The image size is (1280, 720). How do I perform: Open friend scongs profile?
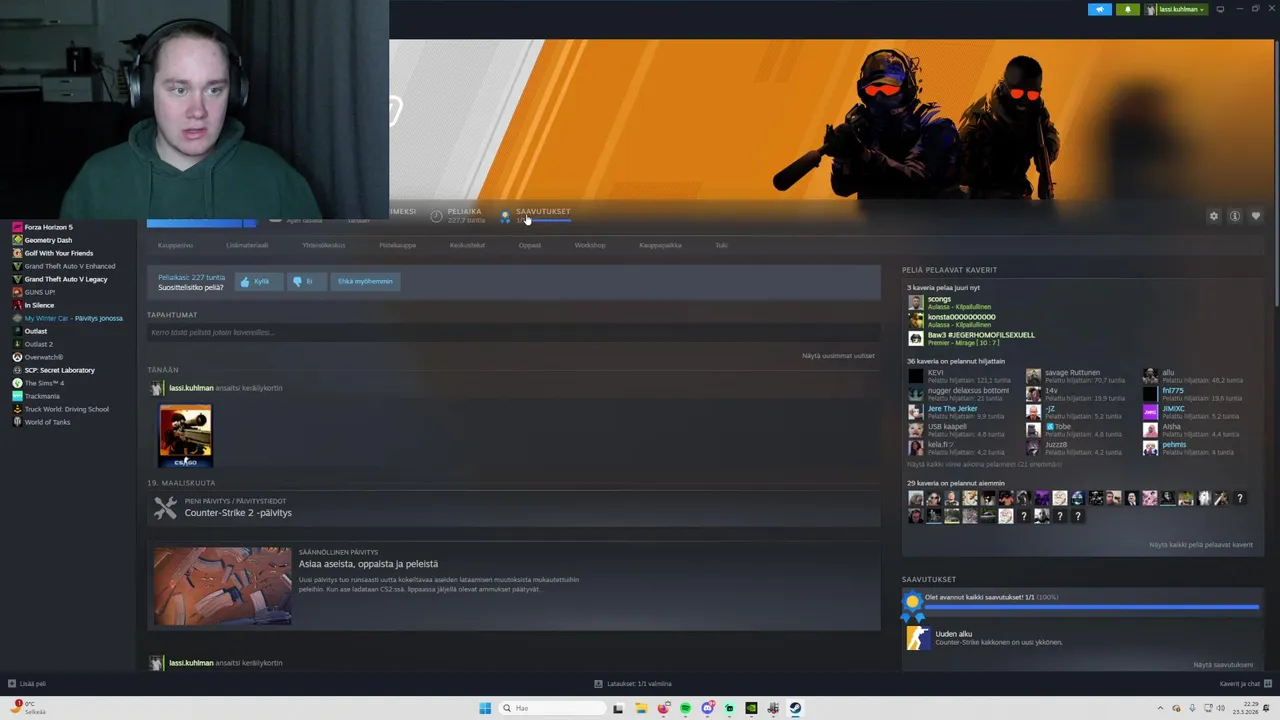click(939, 299)
